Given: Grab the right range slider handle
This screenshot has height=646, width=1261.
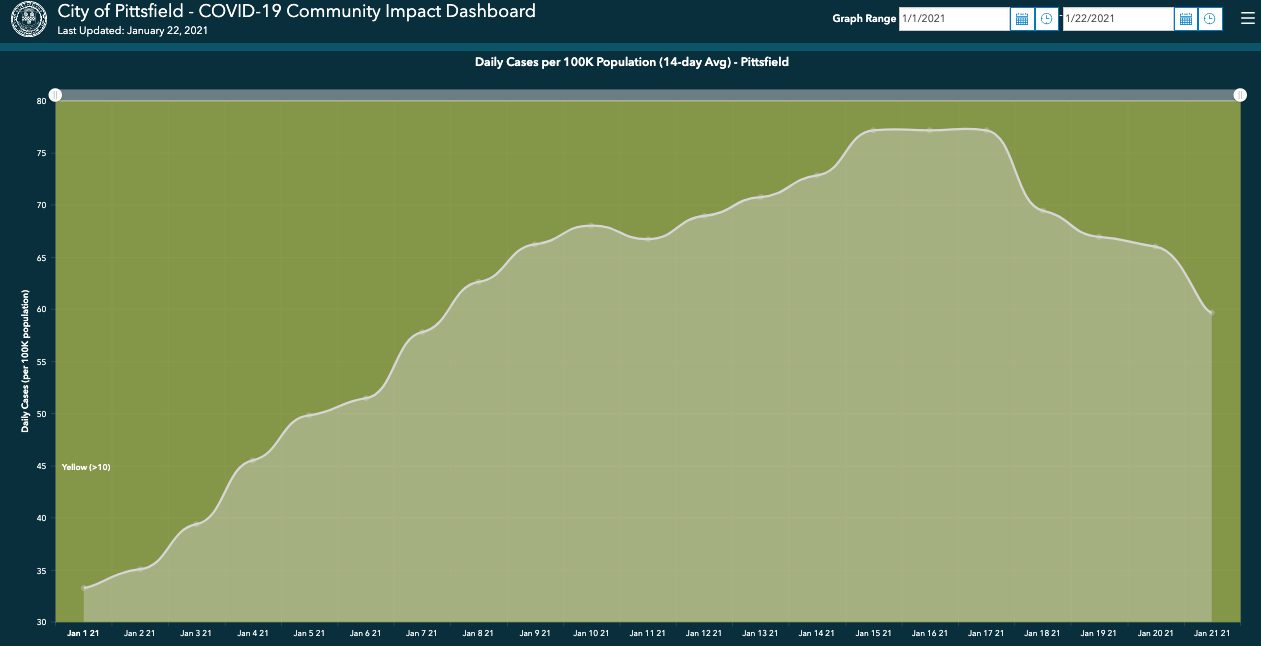Looking at the screenshot, I should (1240, 95).
